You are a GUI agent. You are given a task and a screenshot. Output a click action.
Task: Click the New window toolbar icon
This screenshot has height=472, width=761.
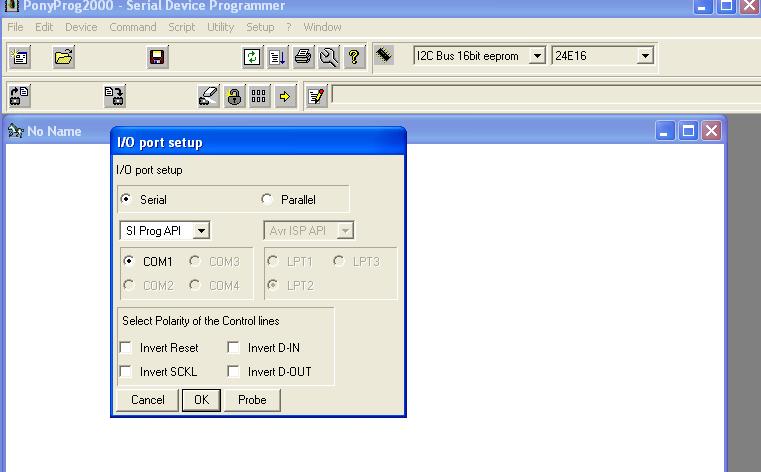click(20, 57)
